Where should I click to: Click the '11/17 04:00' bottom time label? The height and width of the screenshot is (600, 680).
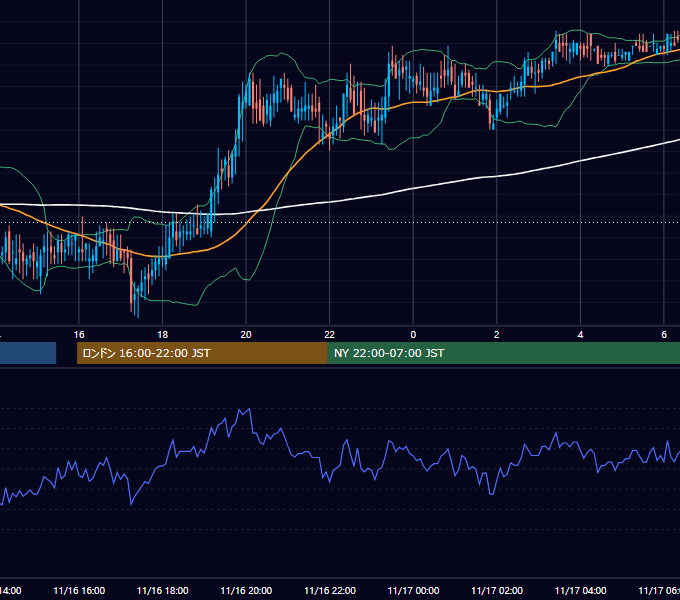tap(581, 591)
